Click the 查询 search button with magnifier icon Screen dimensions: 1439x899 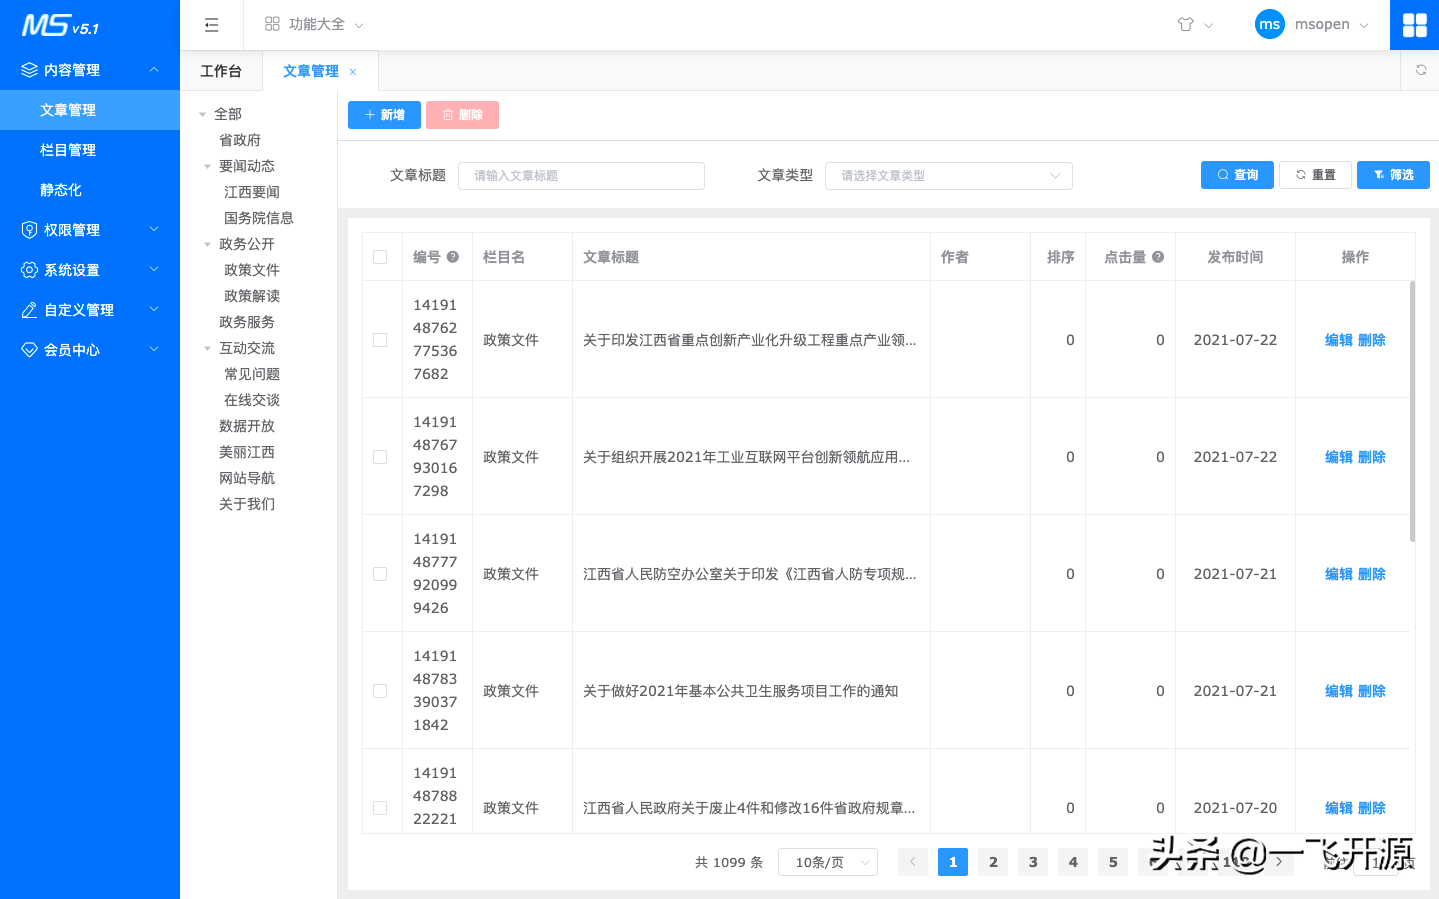1237,174
